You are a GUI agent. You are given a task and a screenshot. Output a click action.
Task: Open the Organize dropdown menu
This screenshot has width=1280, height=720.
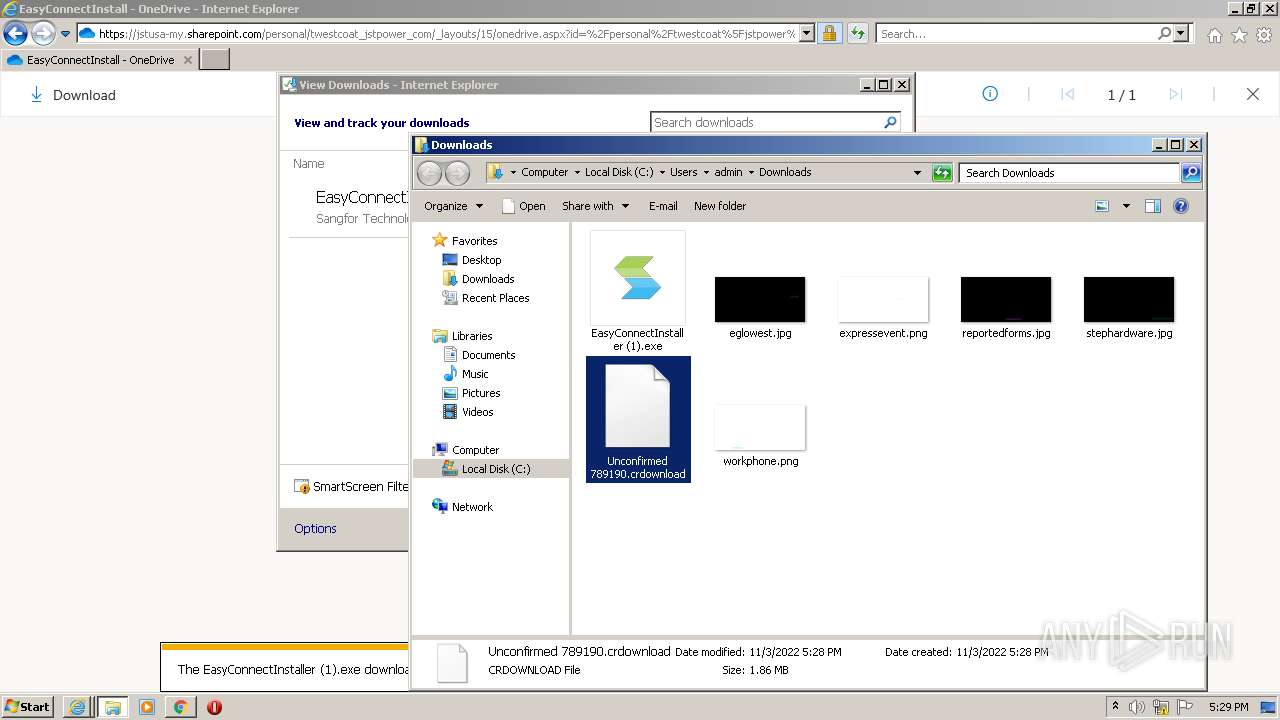tap(453, 206)
